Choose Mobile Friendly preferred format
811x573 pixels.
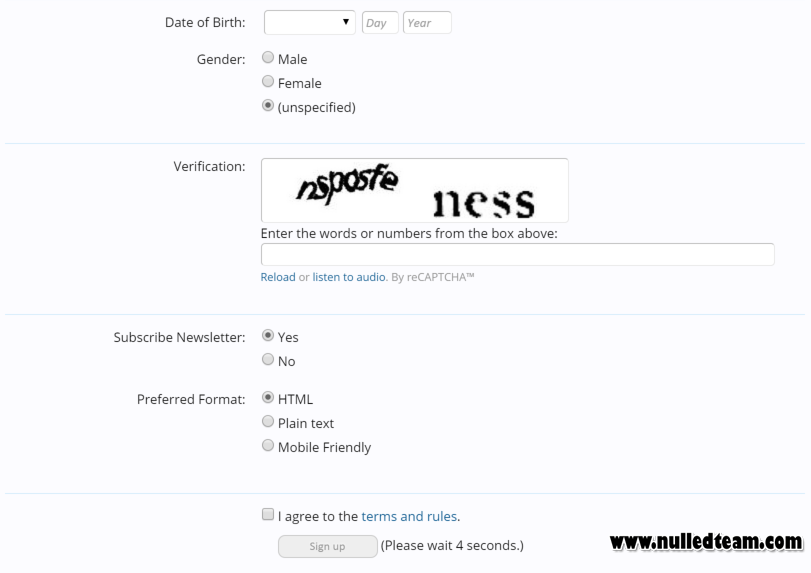point(267,445)
